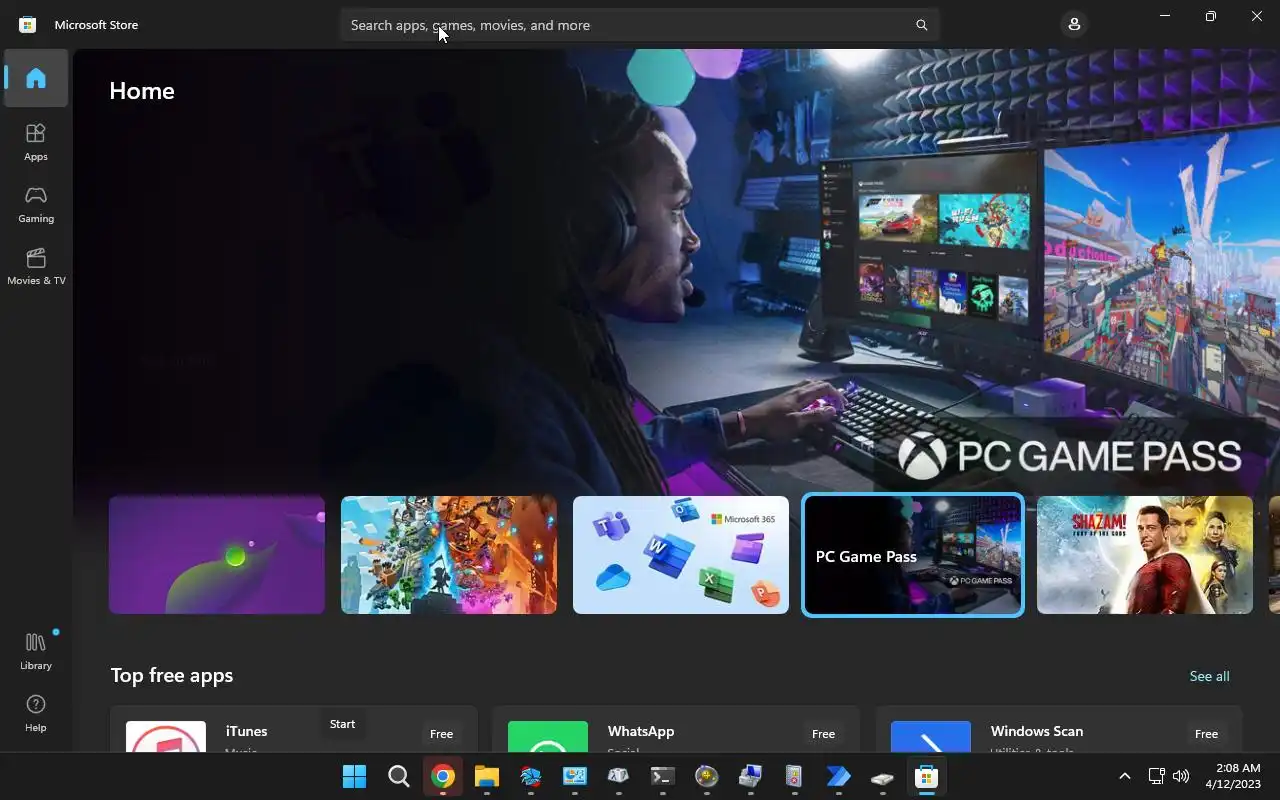The height and width of the screenshot is (800, 1280).
Task: Open the blue-red swirl app on the taskbar
Action: pyautogui.click(x=530, y=777)
